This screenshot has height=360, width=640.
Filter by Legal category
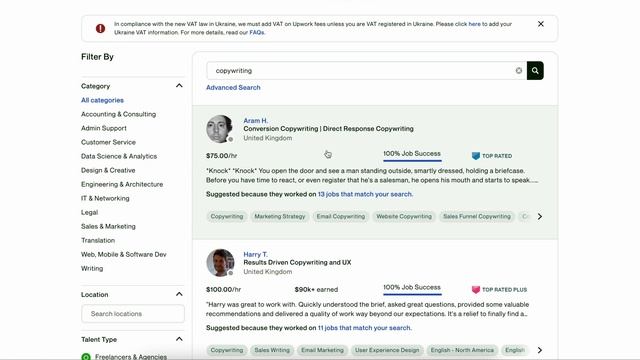89,213
